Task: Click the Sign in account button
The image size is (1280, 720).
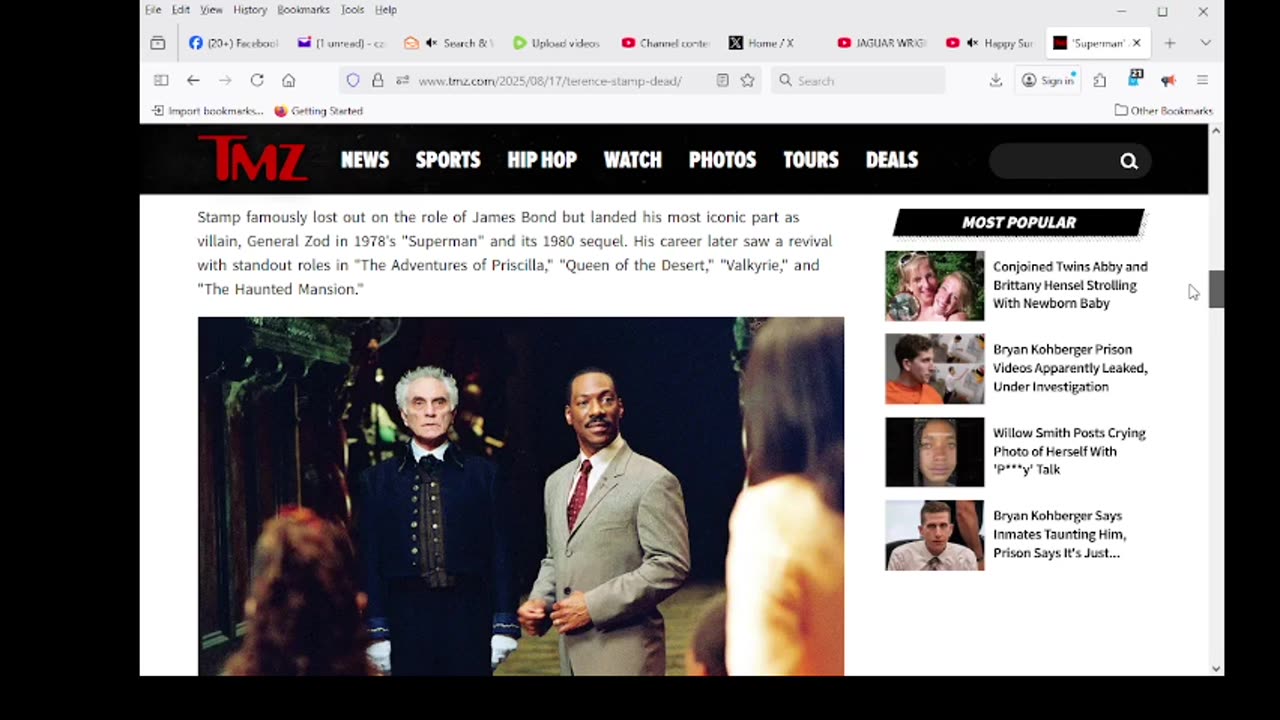Action: click(1048, 81)
